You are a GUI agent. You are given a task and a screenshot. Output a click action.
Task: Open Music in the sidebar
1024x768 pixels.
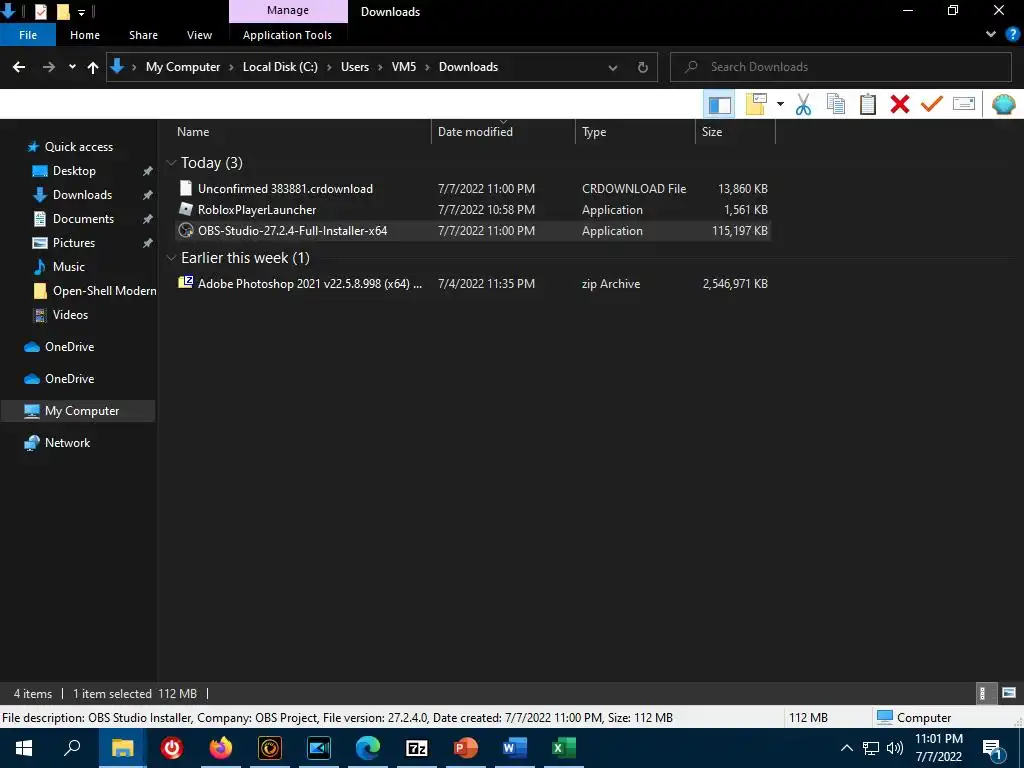(x=69, y=266)
